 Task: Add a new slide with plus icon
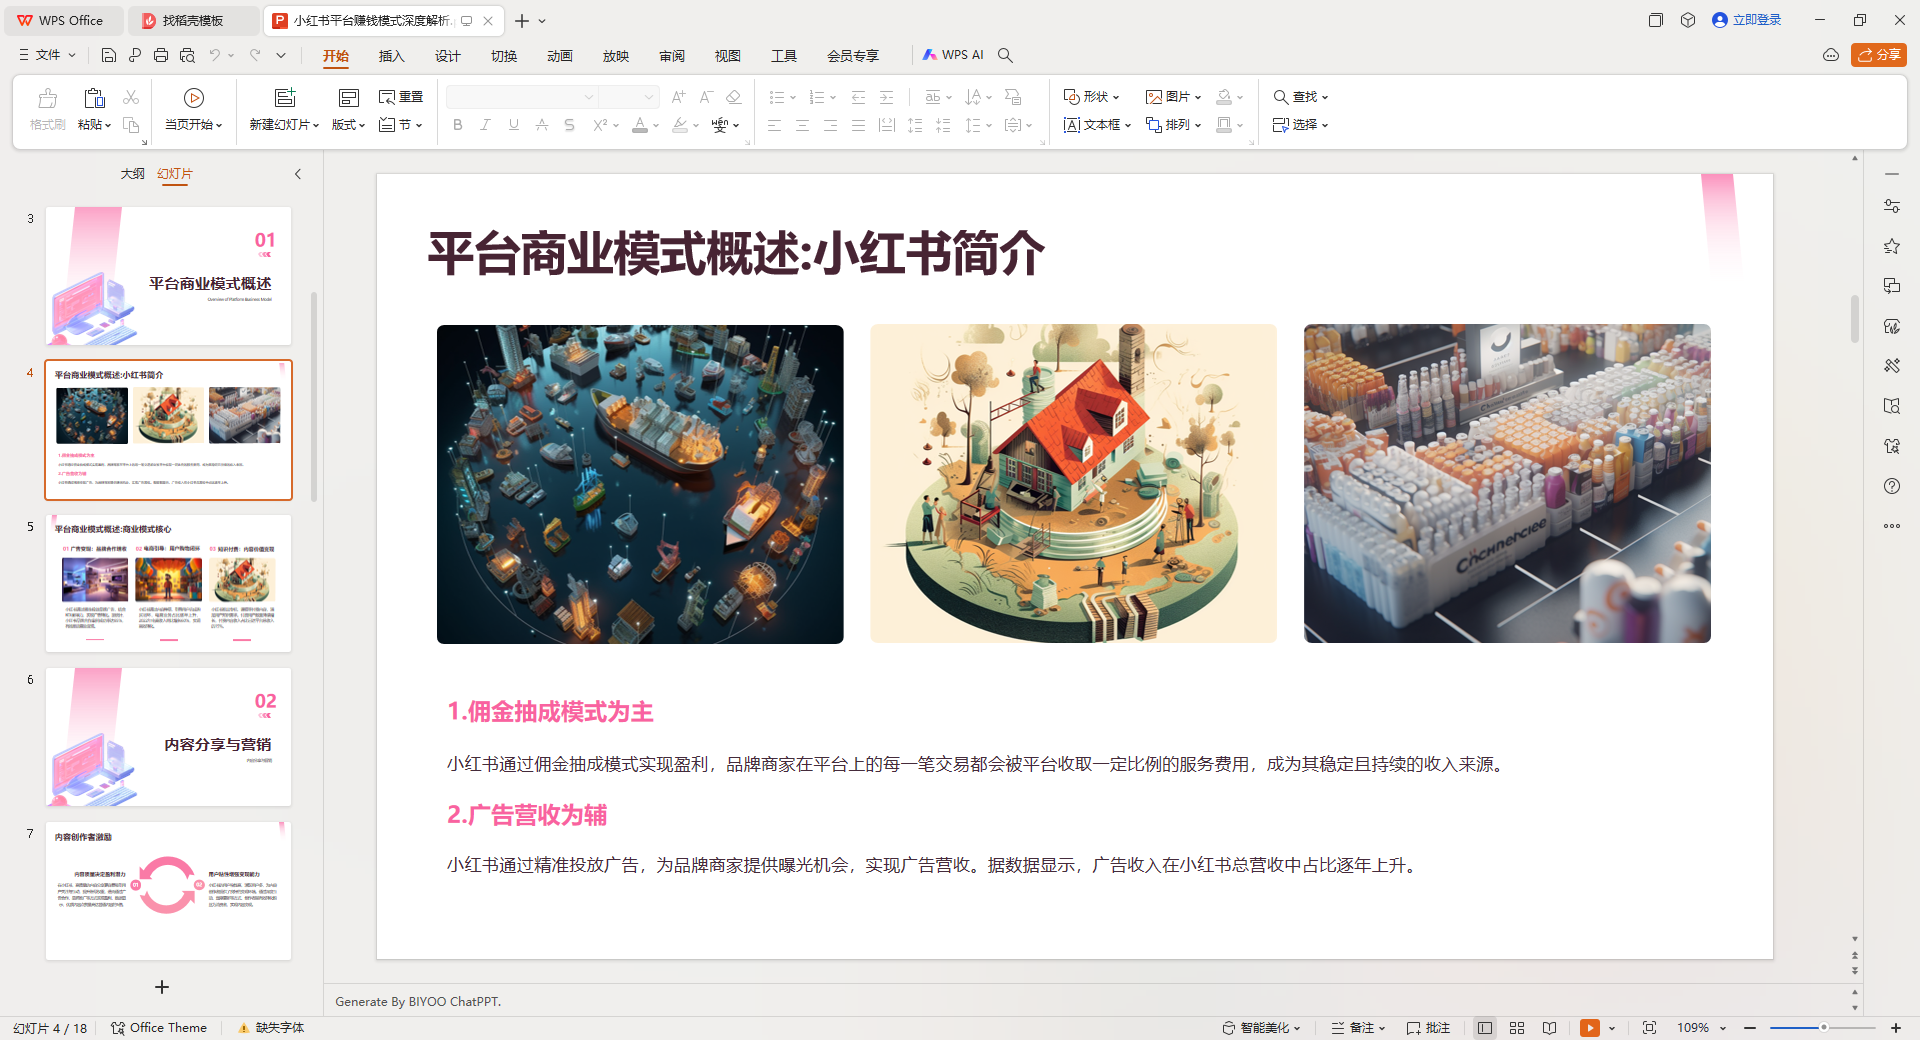162,987
